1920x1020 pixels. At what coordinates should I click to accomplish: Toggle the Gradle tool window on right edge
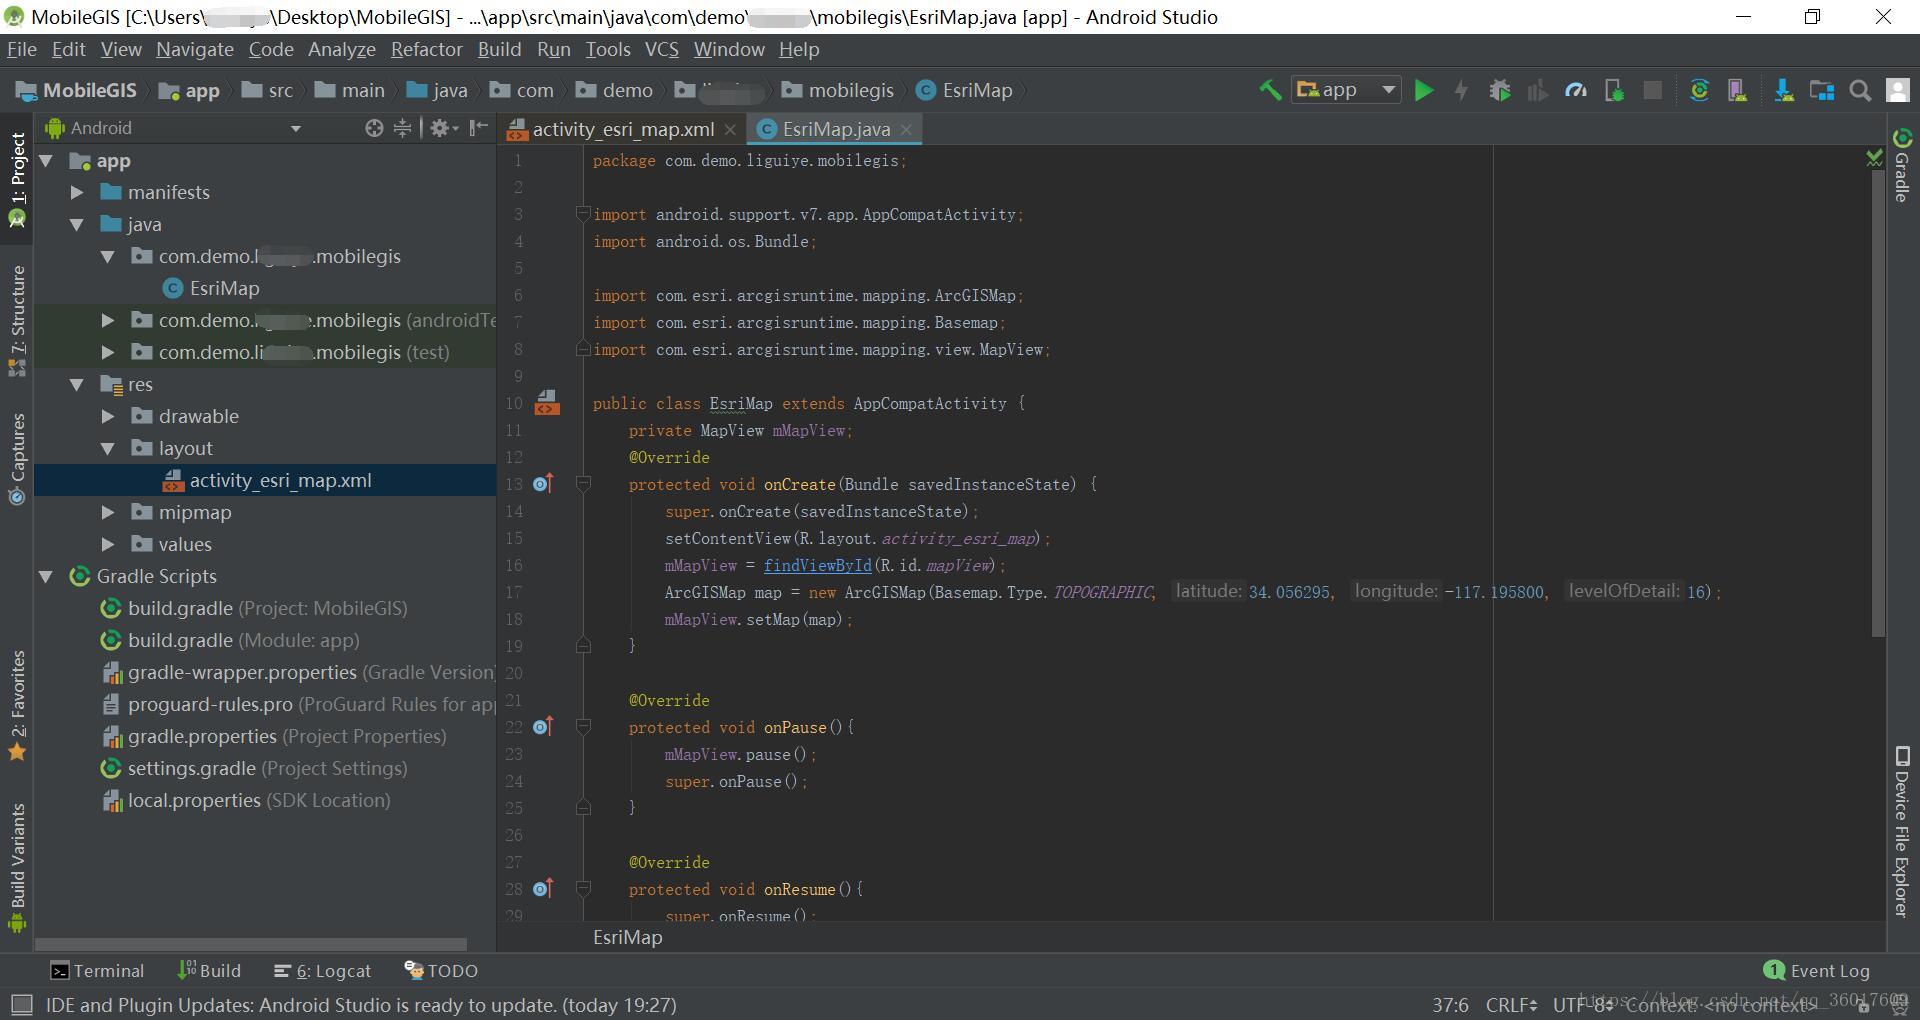click(1902, 166)
